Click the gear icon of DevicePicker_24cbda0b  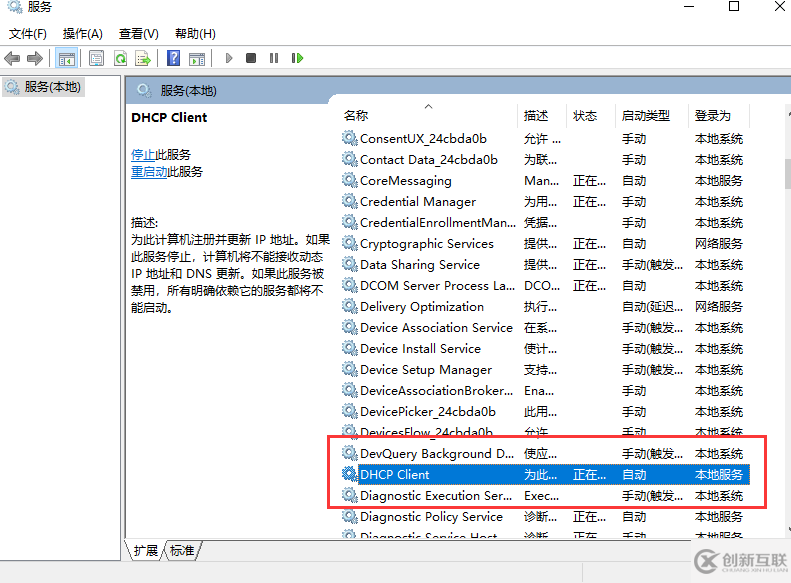tap(350, 411)
